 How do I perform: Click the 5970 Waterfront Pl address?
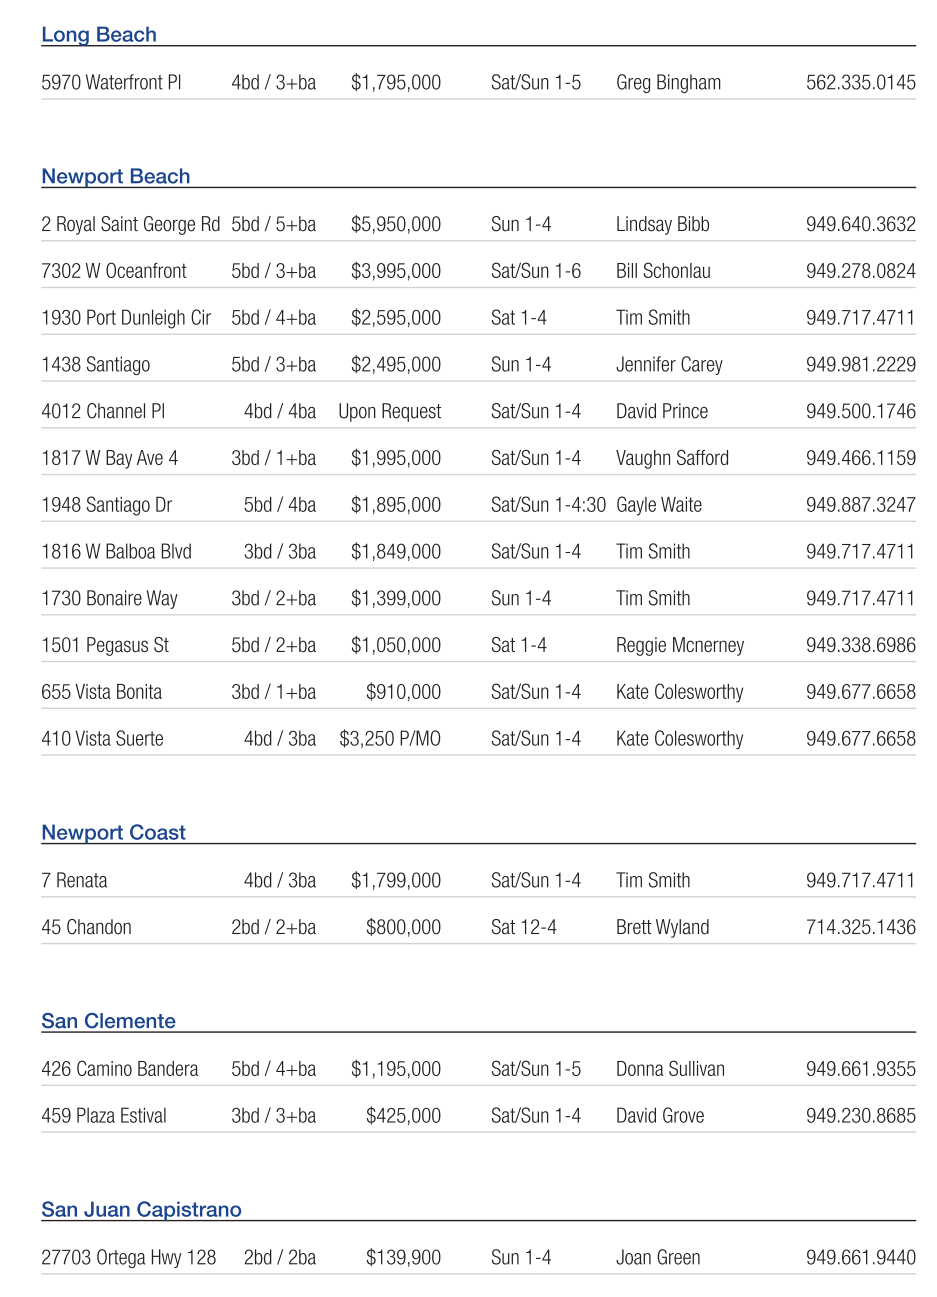click(x=111, y=83)
